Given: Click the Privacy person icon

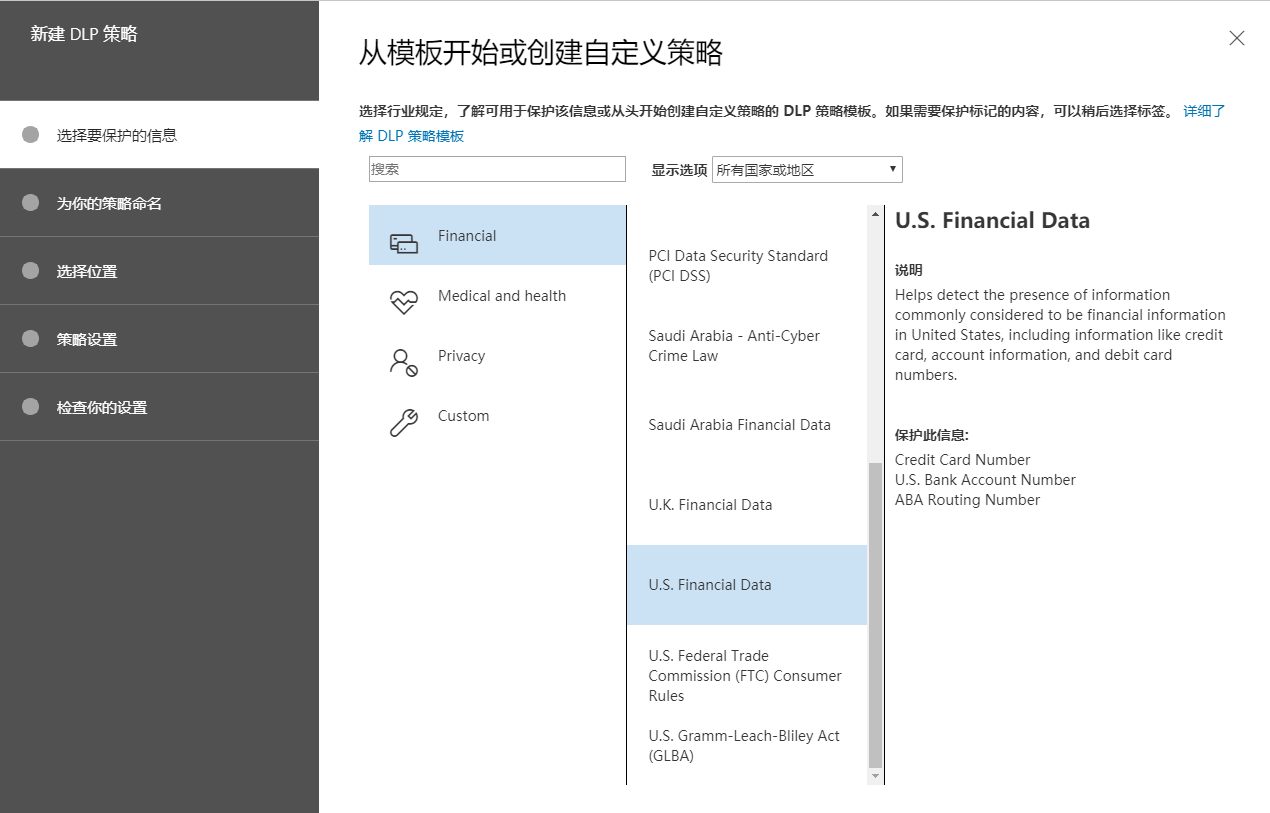Looking at the screenshot, I should (x=404, y=362).
